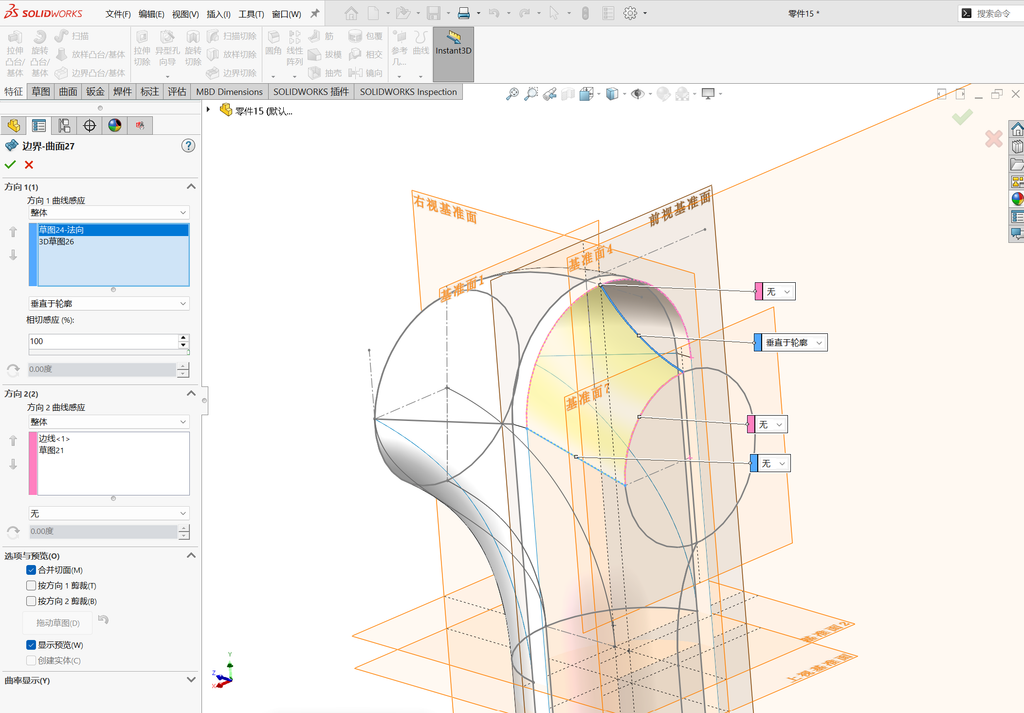The image size is (1024, 713).
Task: Click the Zoom to Fit magnifier icon
Action: 513,94
